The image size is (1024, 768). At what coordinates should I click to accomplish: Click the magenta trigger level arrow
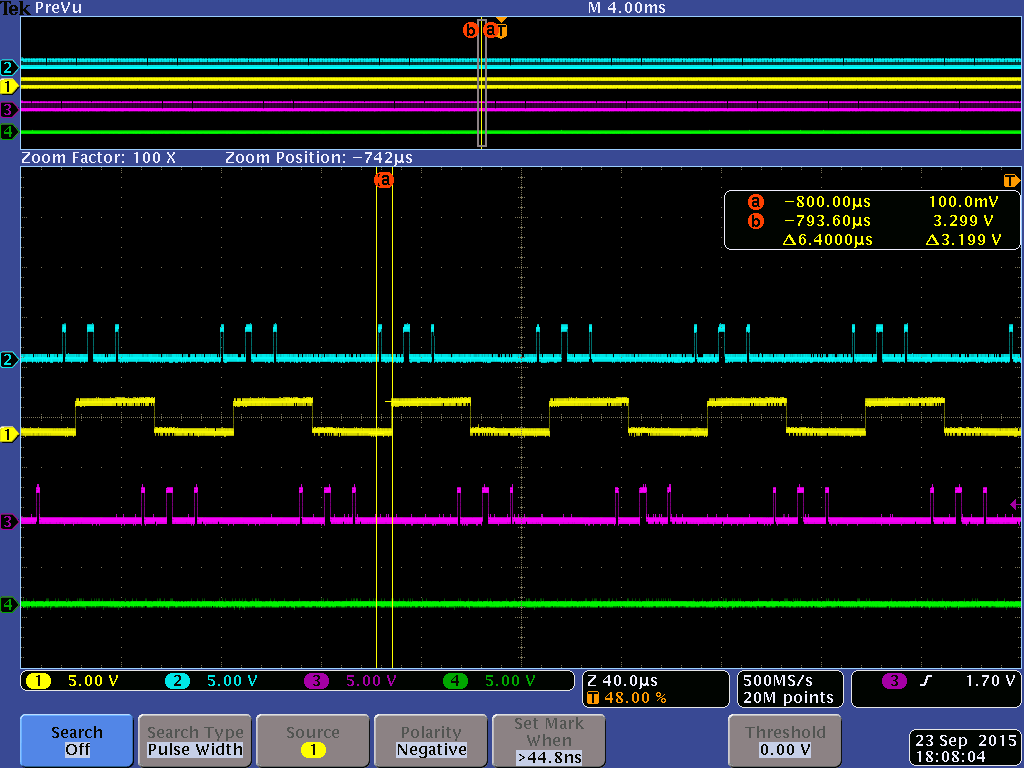pyautogui.click(x=1016, y=504)
